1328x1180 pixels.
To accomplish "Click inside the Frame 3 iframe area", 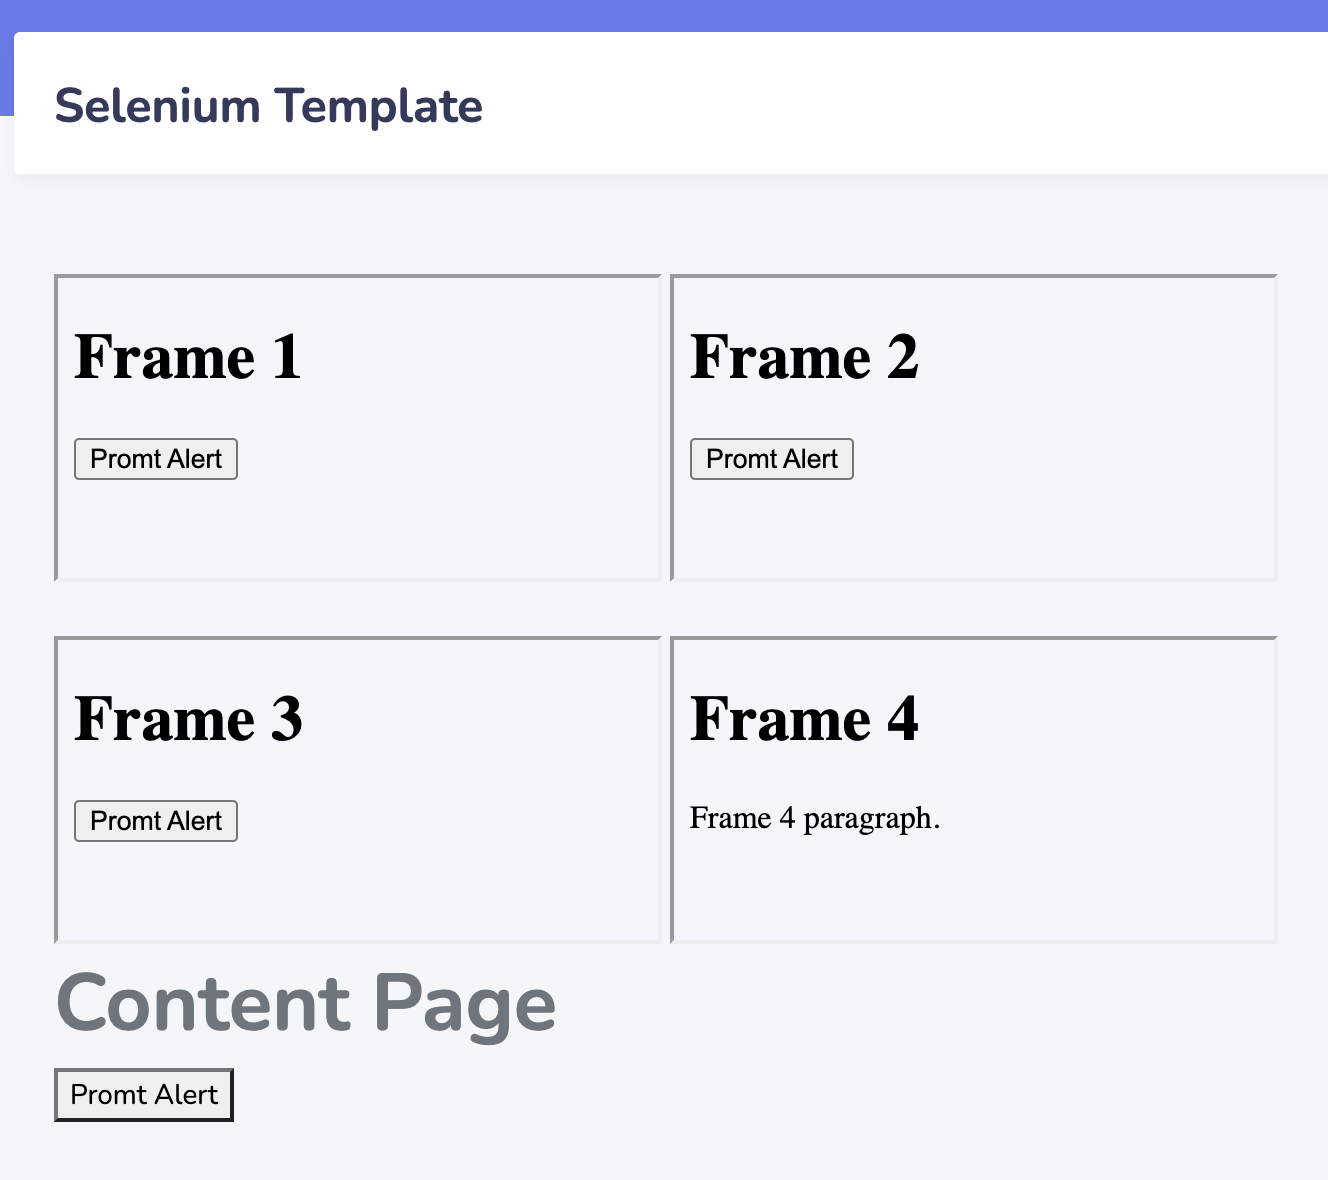I will (400, 890).
